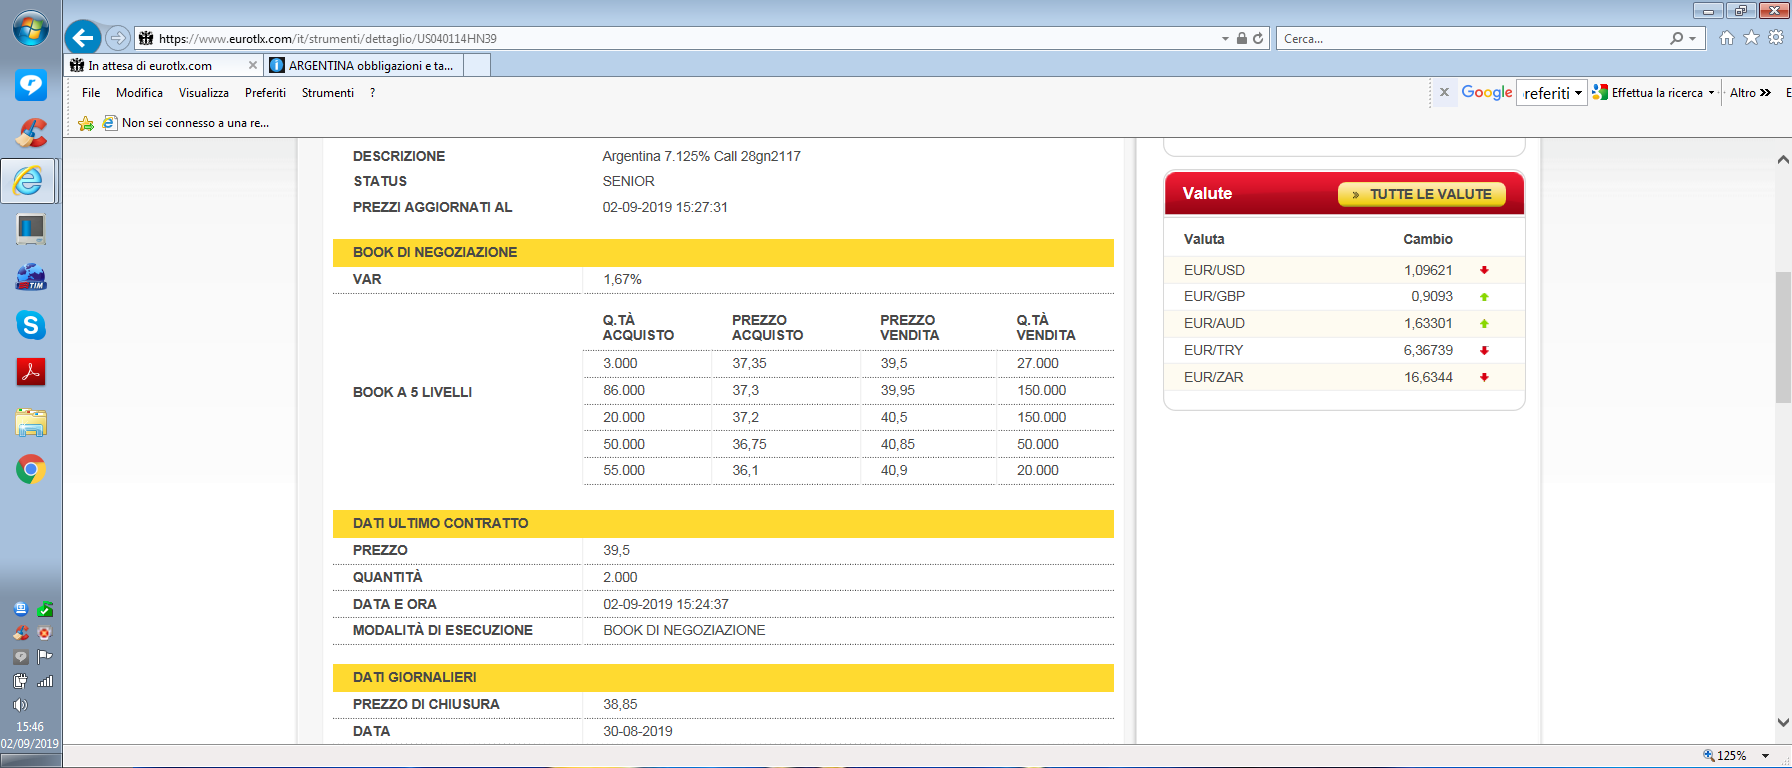Click the best bid price 37,35 cell
The height and width of the screenshot is (768, 1792).
click(749, 363)
